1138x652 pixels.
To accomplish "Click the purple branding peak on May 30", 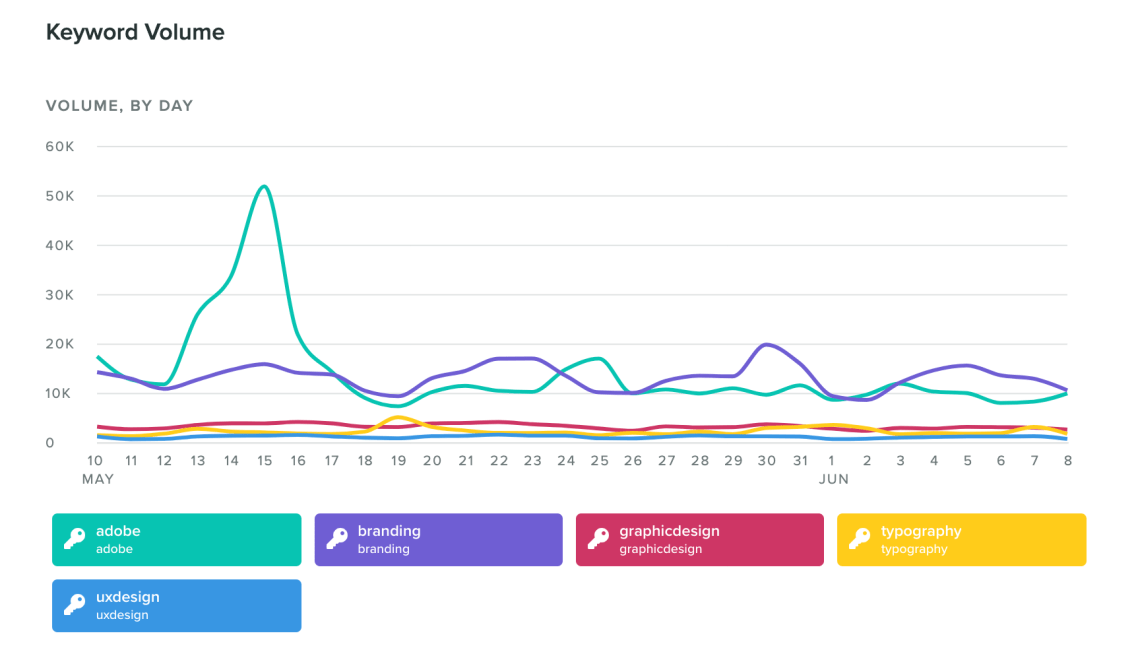I will tap(767, 344).
